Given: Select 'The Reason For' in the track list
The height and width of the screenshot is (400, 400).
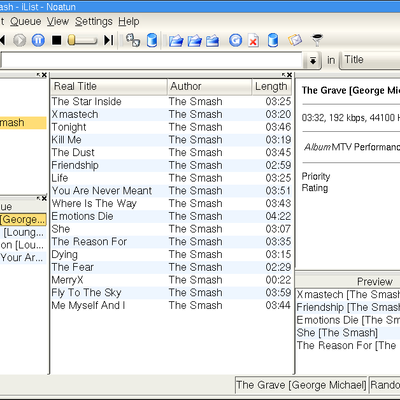Looking at the screenshot, I should pos(171,242).
